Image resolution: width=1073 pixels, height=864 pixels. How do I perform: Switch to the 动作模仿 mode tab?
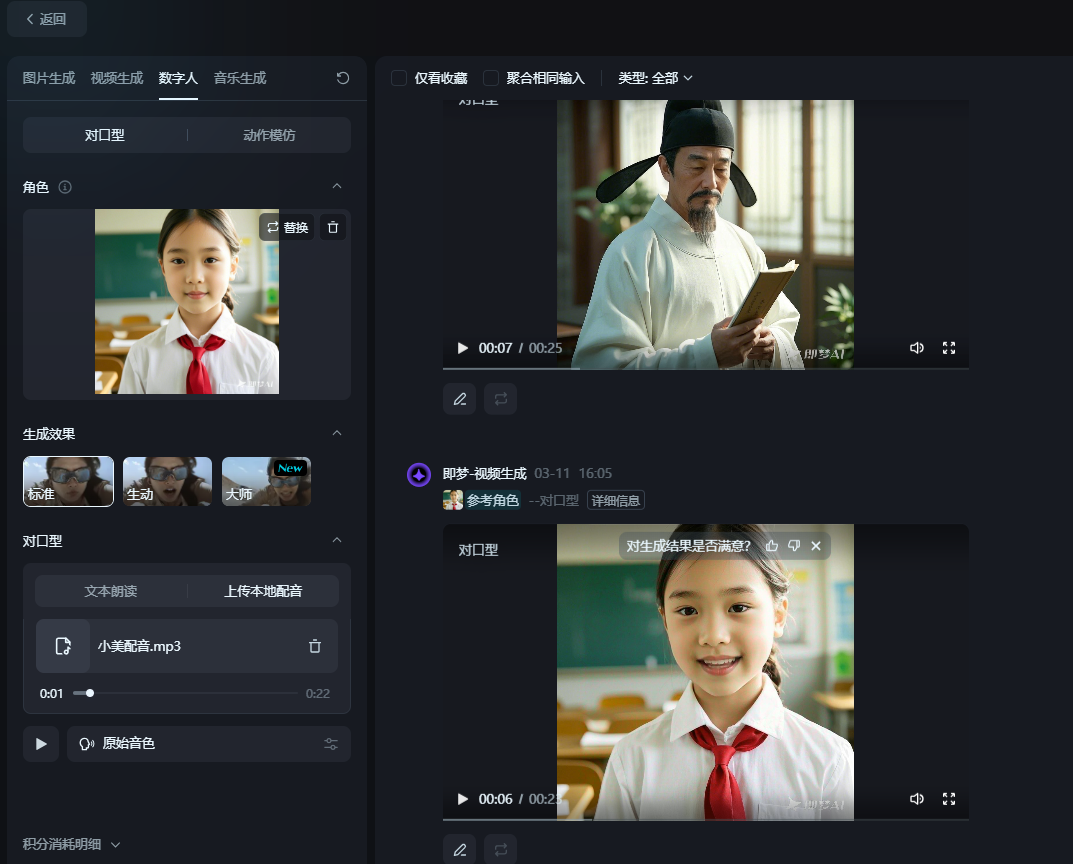tap(269, 135)
